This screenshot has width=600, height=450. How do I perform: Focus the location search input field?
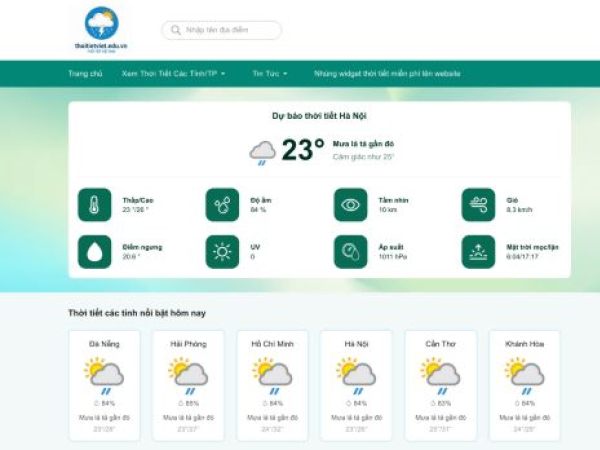pos(222,30)
